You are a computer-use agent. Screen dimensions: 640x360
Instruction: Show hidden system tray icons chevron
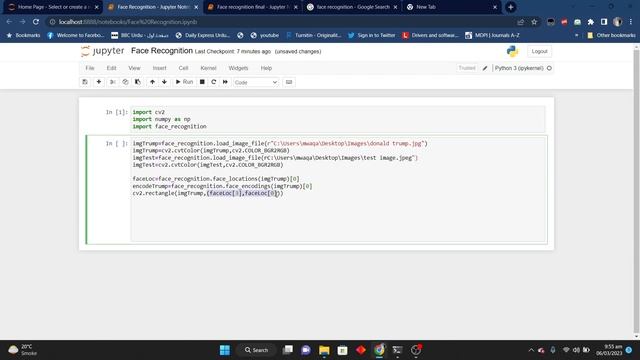coord(531,350)
